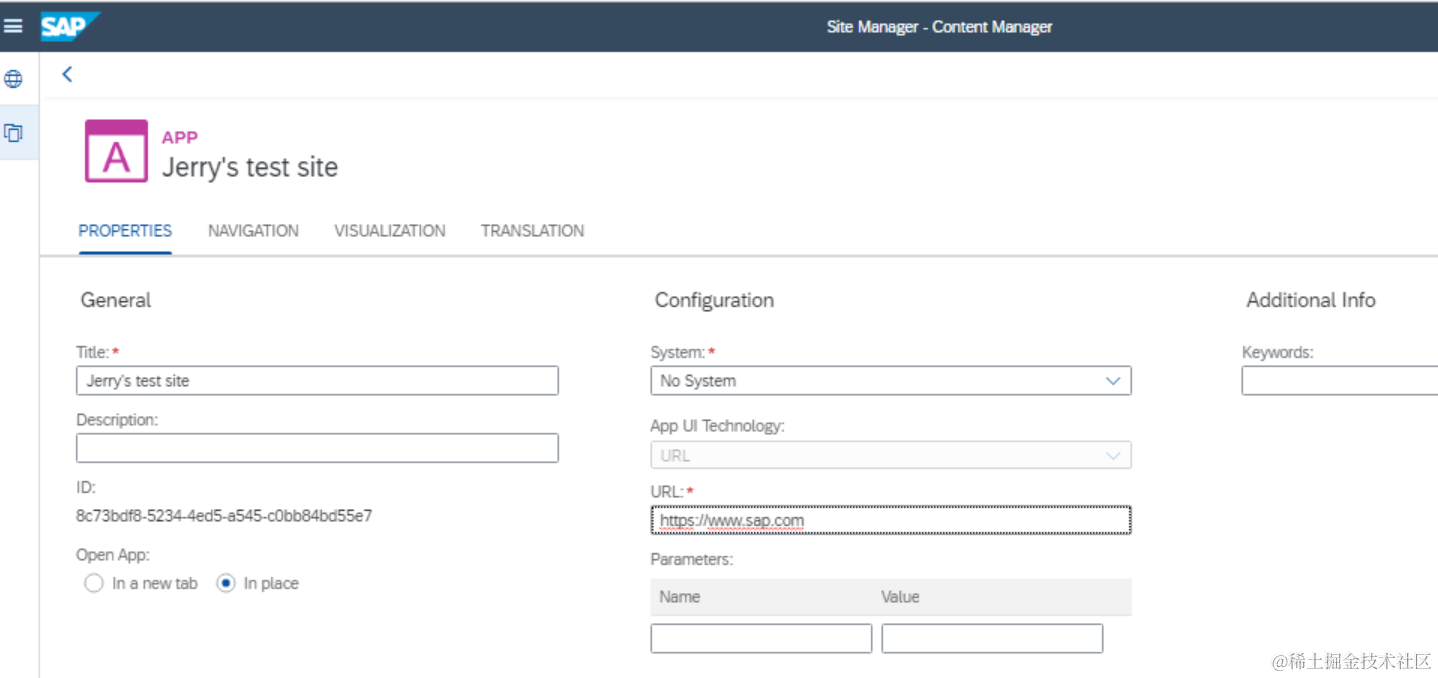Open the hamburger navigation menu
This screenshot has height=678, width=1438.
tap(13, 26)
